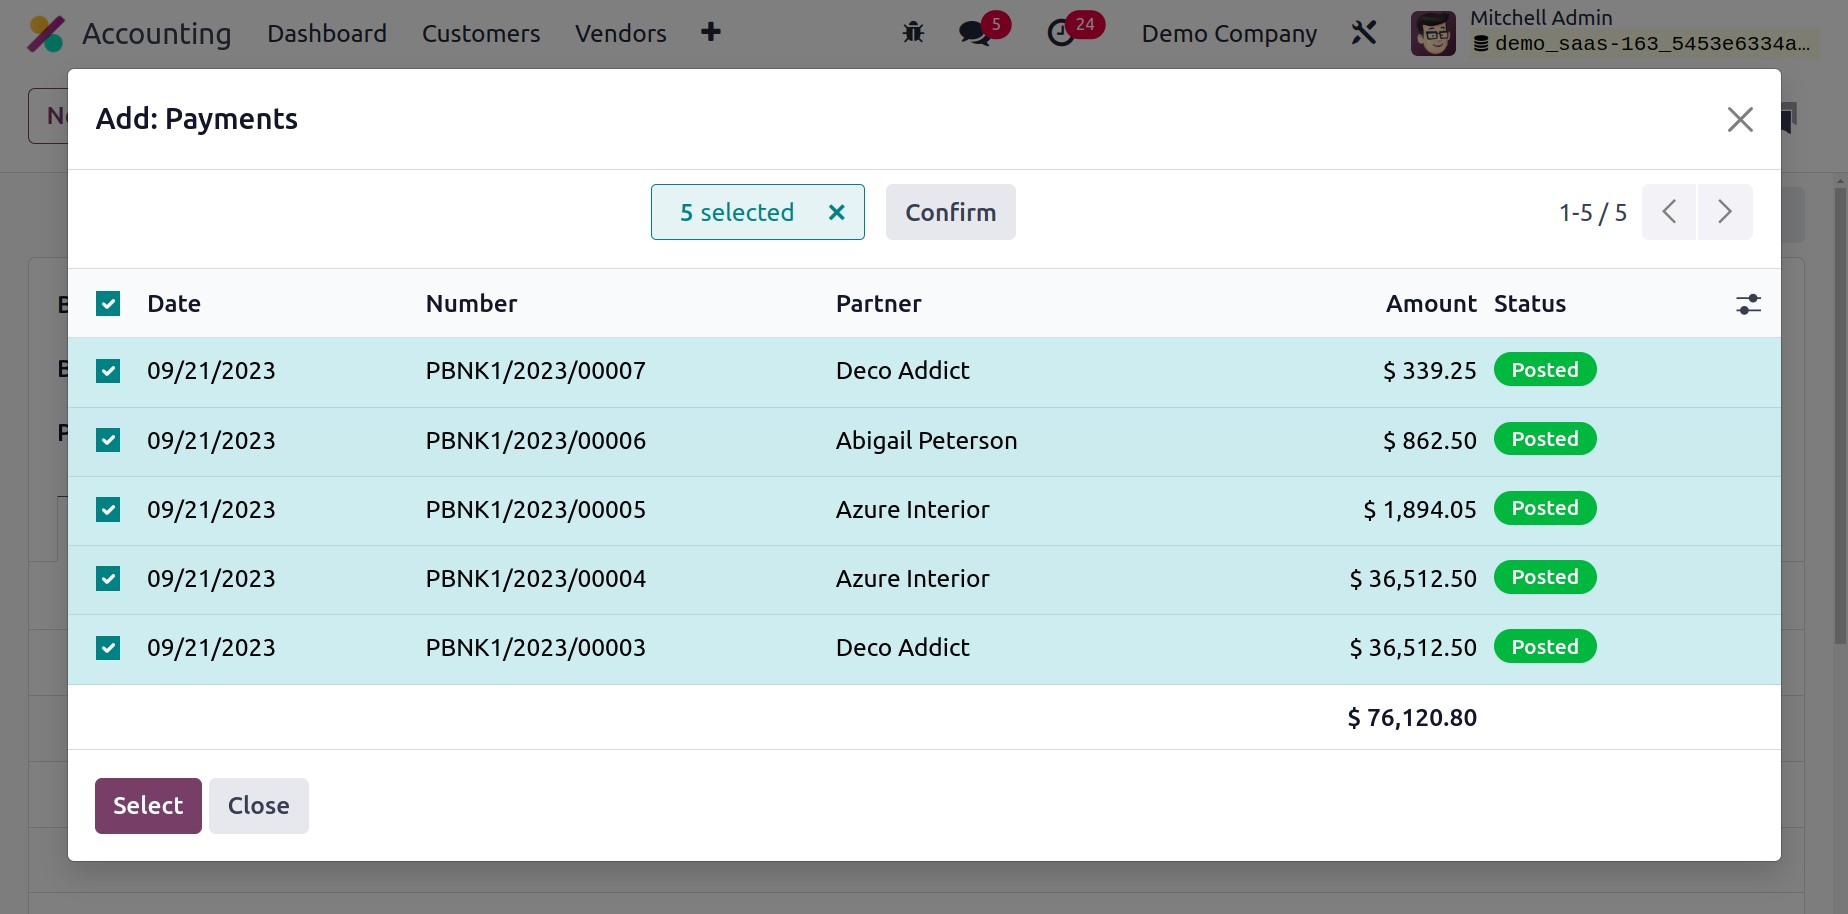The height and width of the screenshot is (914, 1848).
Task: Click the Odoo Accounting app logo
Action: tap(46, 34)
